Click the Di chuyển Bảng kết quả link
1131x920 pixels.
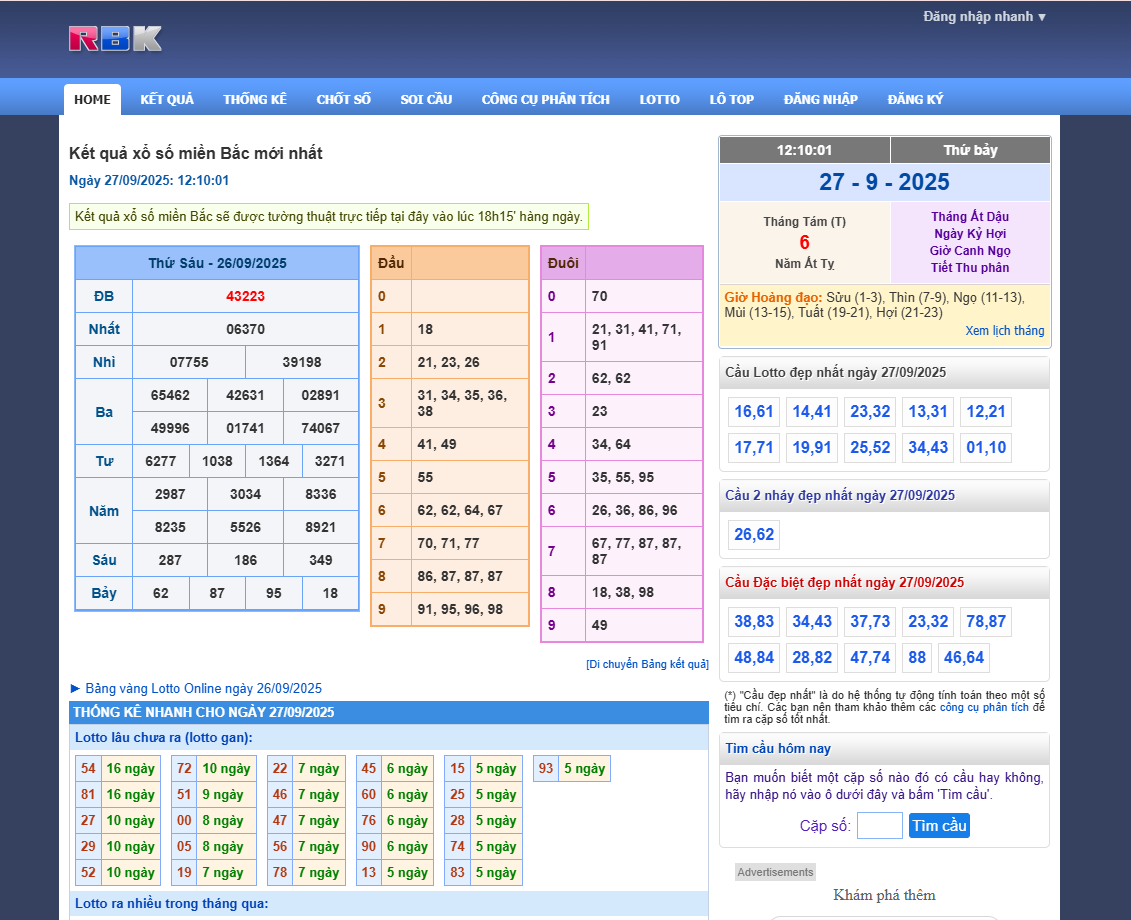coord(647,664)
